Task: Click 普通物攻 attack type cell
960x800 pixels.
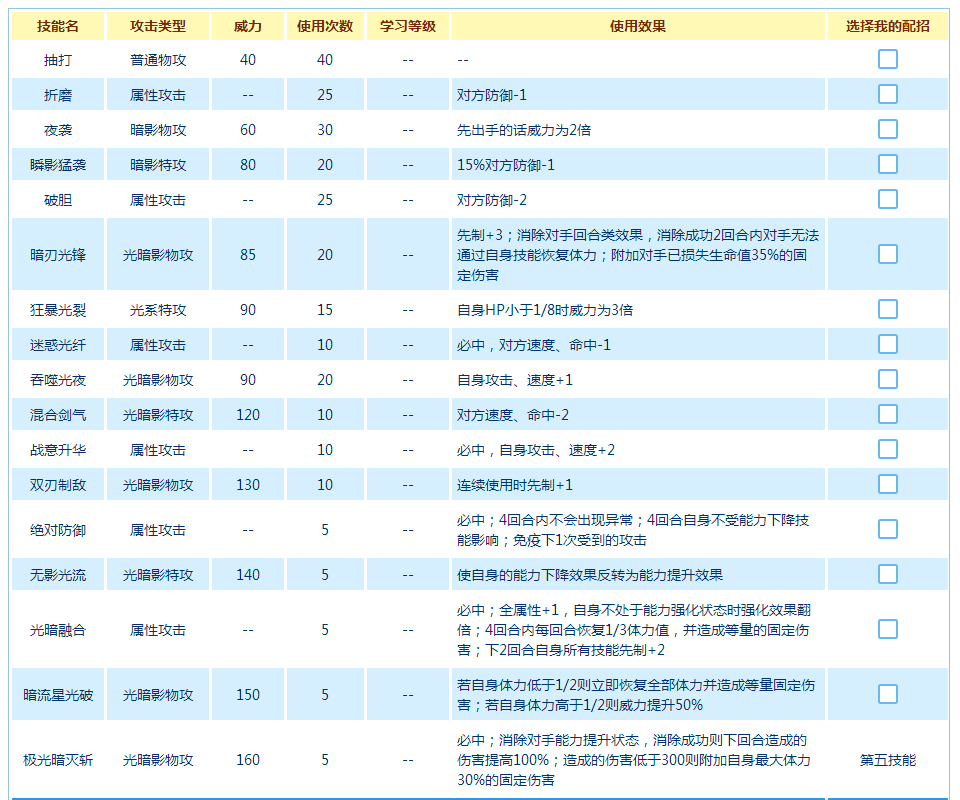Action: pyautogui.click(x=157, y=60)
